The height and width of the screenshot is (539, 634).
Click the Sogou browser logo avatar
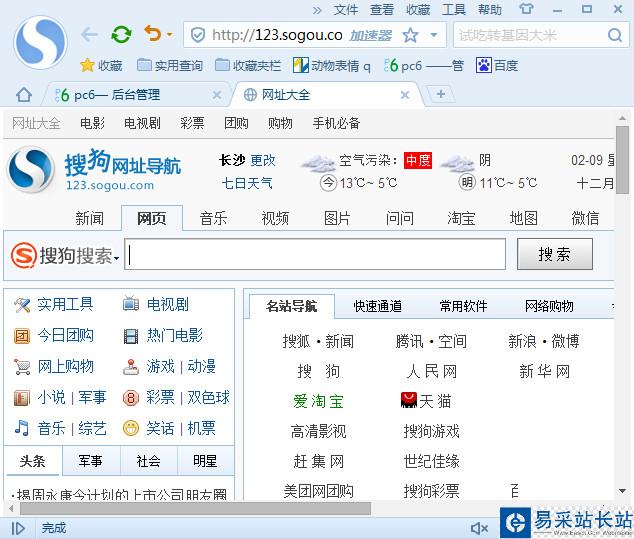click(40, 42)
